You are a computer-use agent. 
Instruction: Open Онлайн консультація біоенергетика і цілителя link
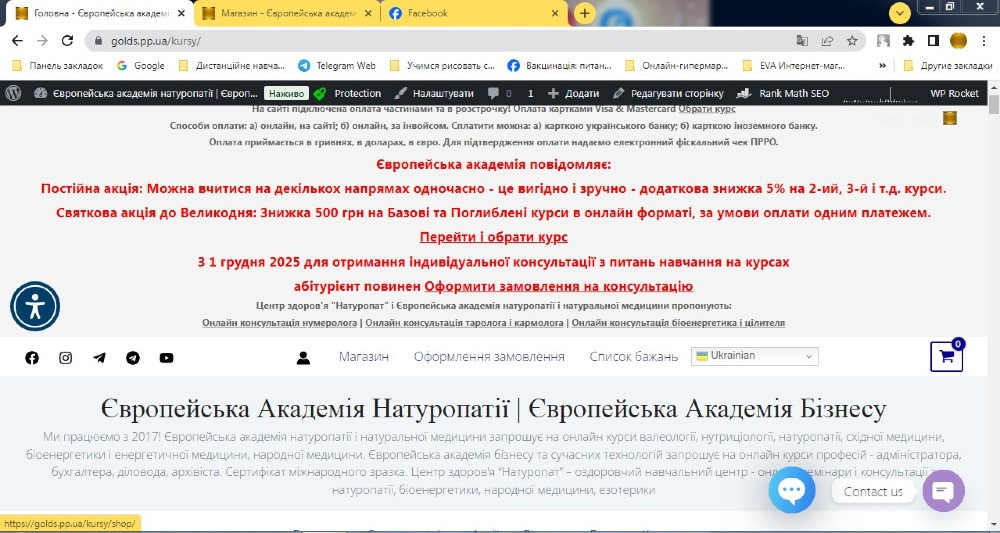(x=678, y=323)
